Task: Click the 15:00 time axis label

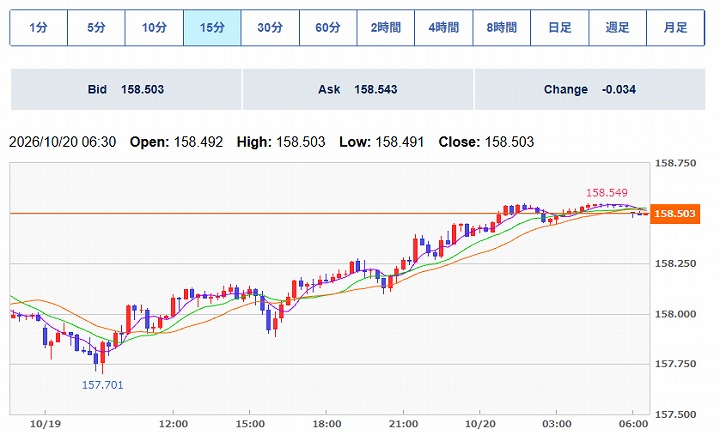Action: (250, 424)
